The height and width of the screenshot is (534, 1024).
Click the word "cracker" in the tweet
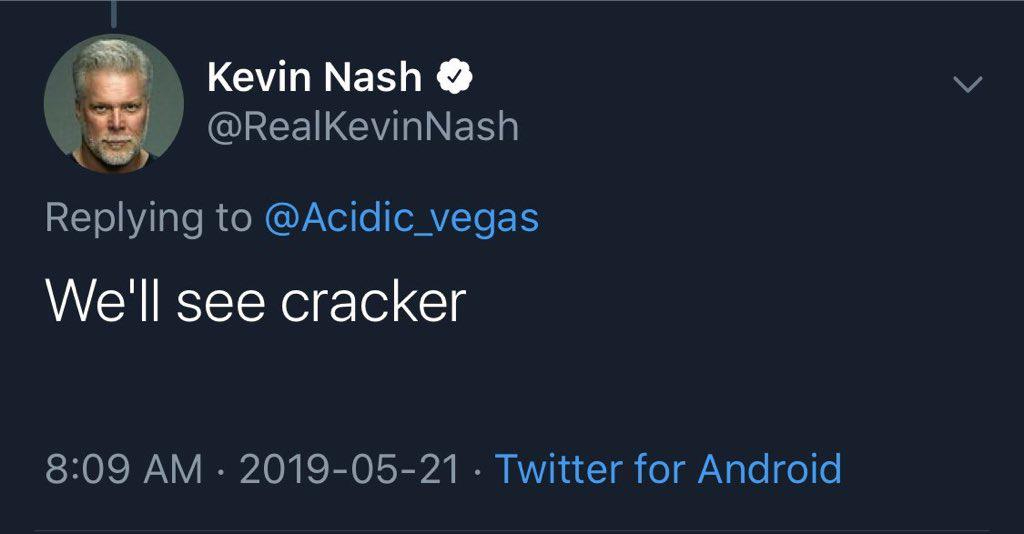(373, 301)
